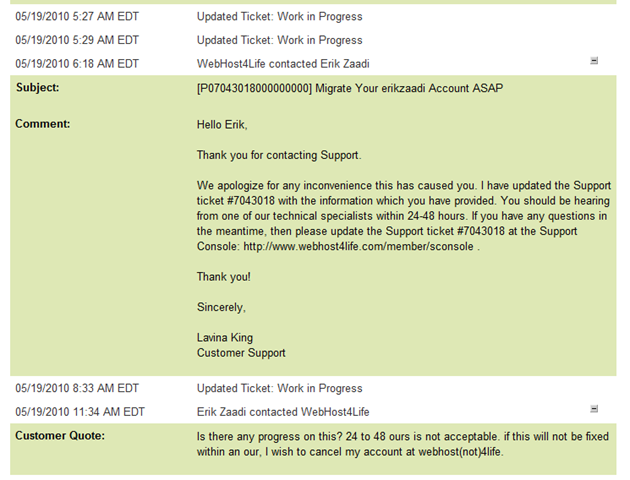Click the 'Lavina King' signature name
The height and width of the screenshot is (480, 630).
(x=225, y=338)
